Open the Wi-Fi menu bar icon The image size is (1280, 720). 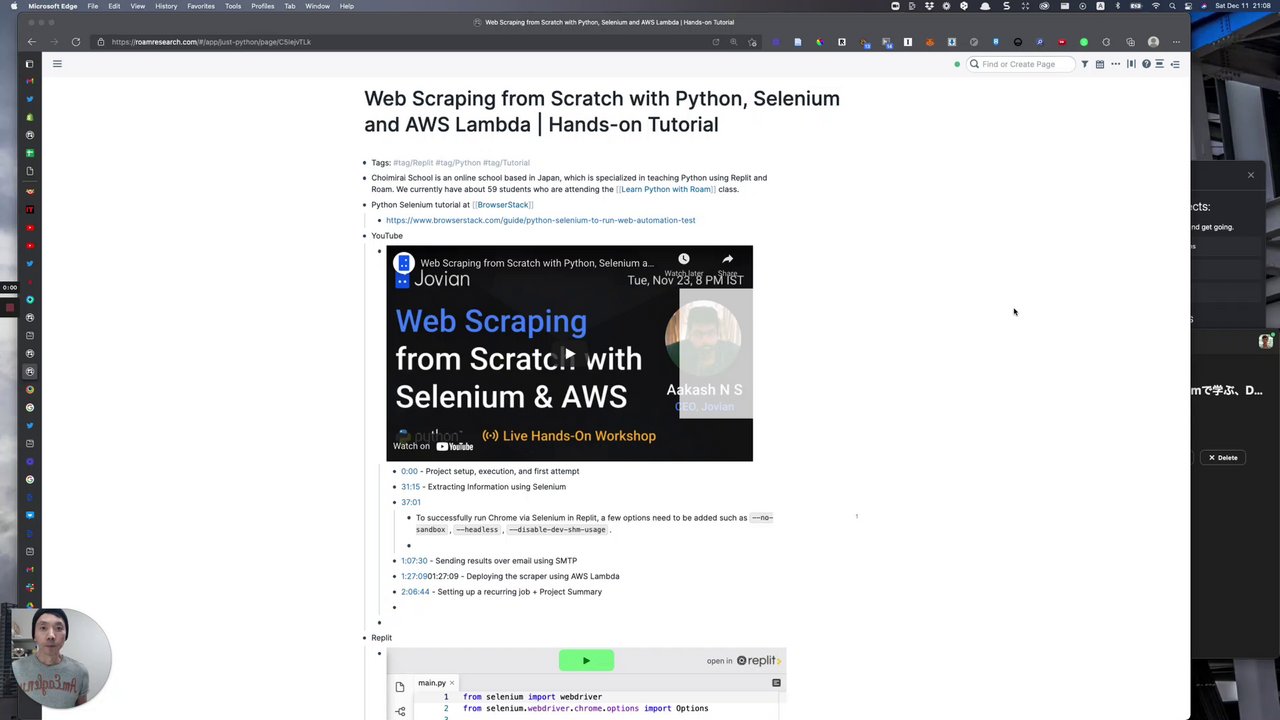coord(1156,6)
